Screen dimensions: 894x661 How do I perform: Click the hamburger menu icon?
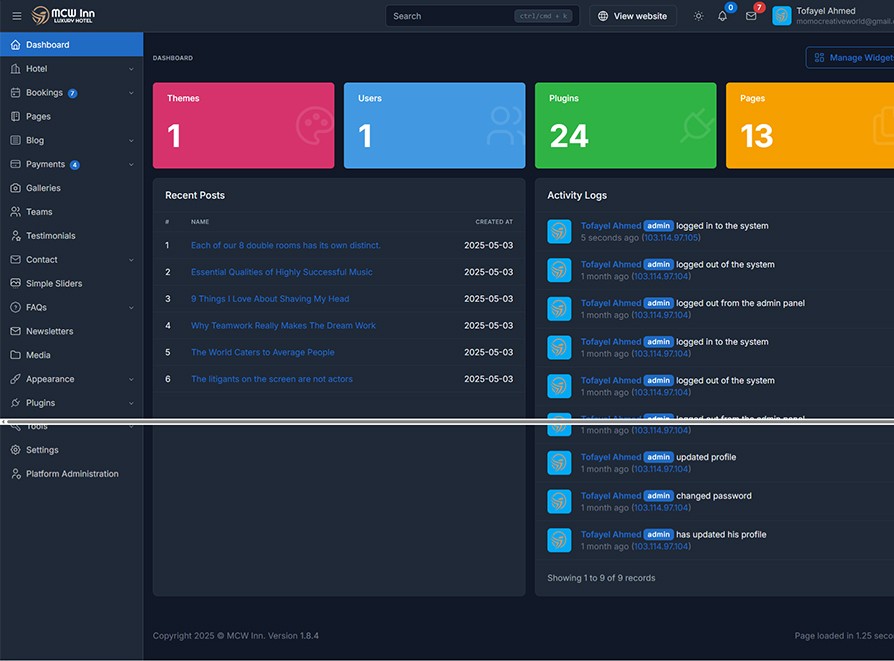pos(16,16)
